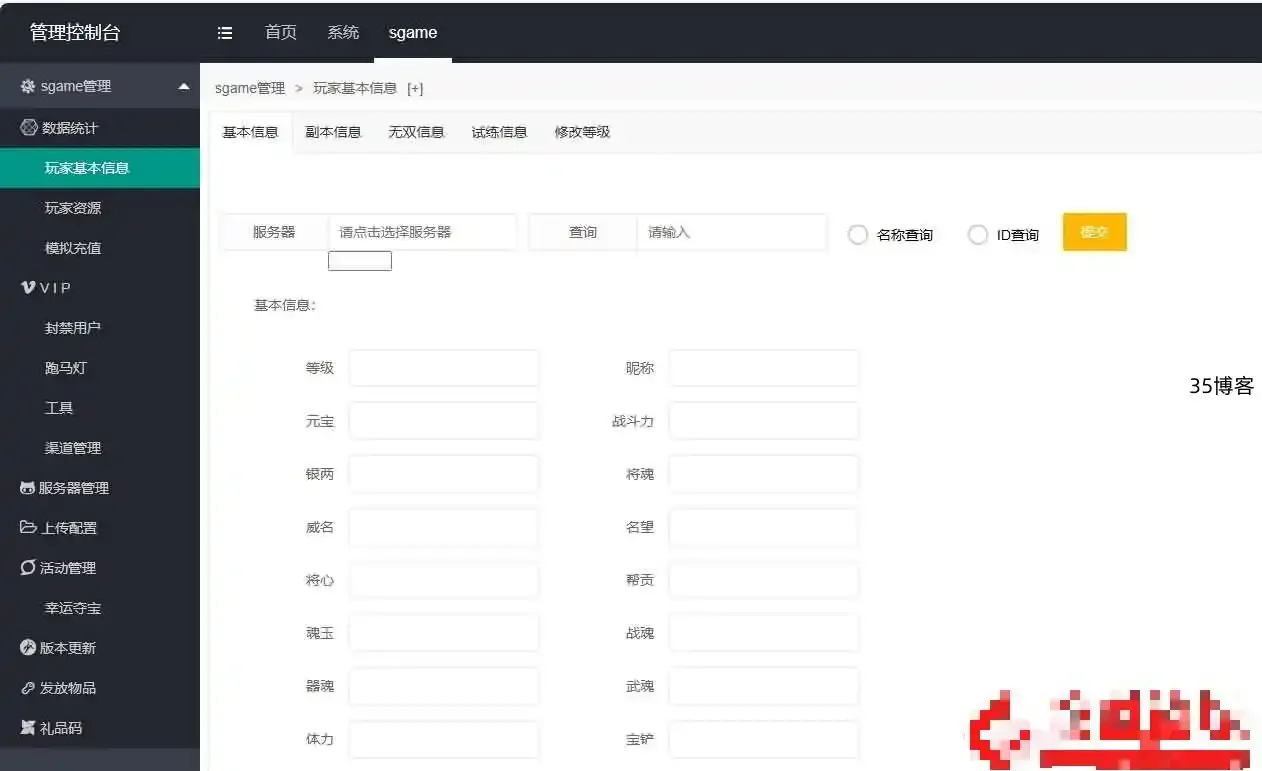Click the 名望 input field
This screenshot has height=771, width=1262.
764,527
